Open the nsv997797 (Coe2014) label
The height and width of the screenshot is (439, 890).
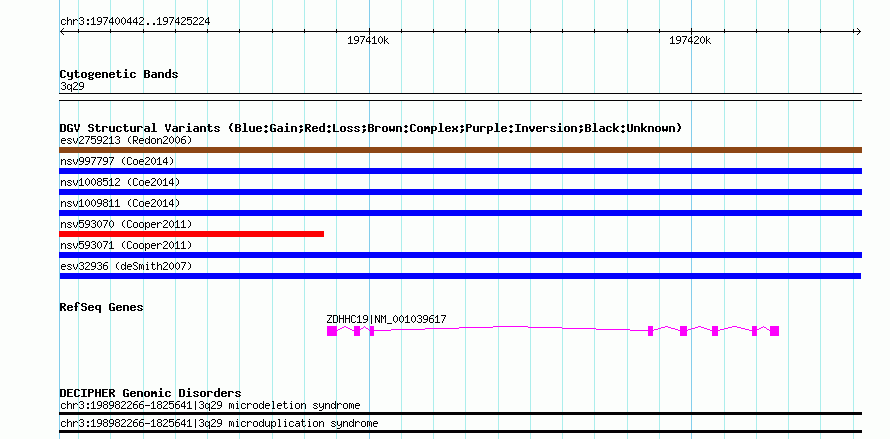tap(117, 161)
